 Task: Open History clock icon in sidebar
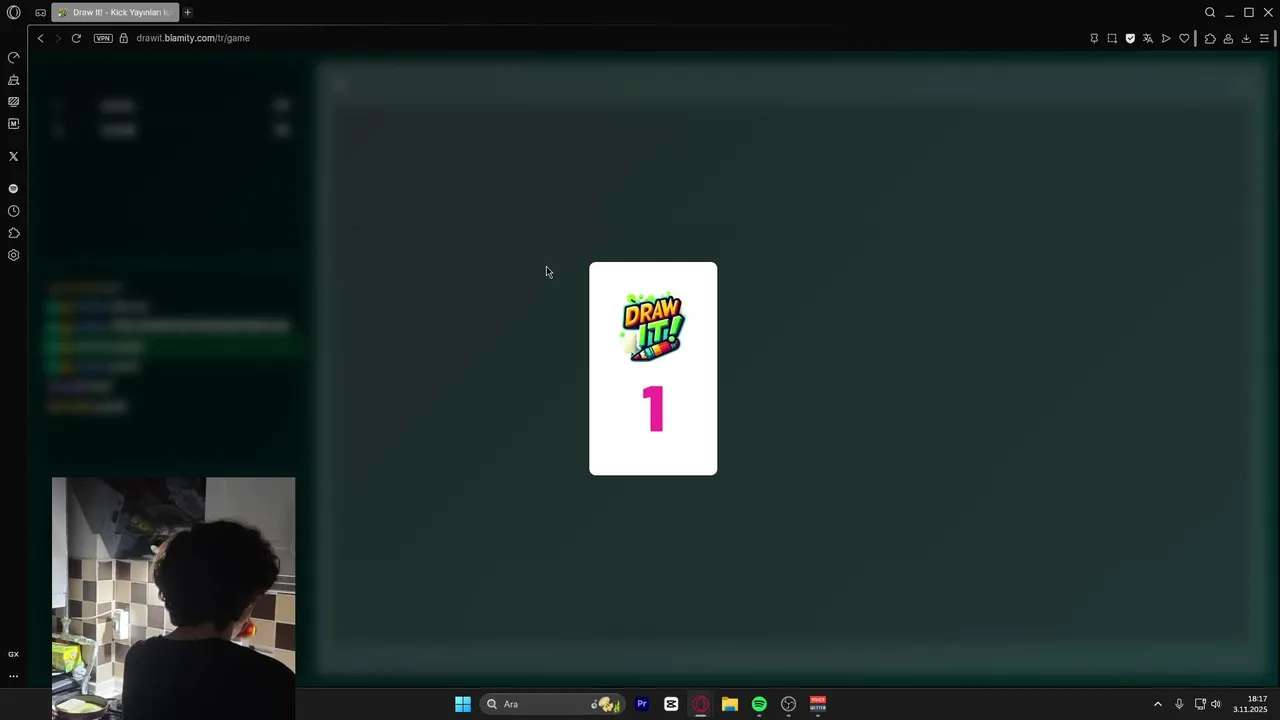coord(13,211)
